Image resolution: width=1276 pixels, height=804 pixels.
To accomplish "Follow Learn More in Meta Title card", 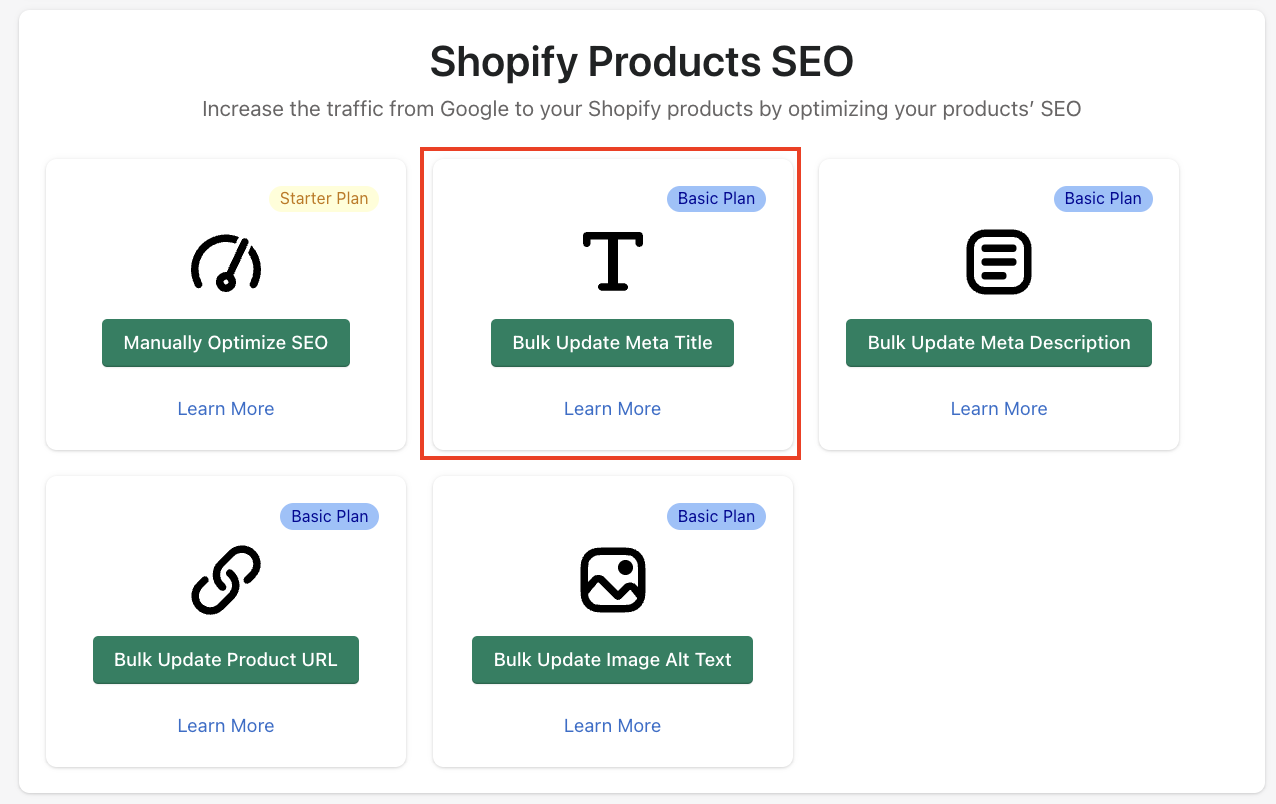I will point(612,409).
